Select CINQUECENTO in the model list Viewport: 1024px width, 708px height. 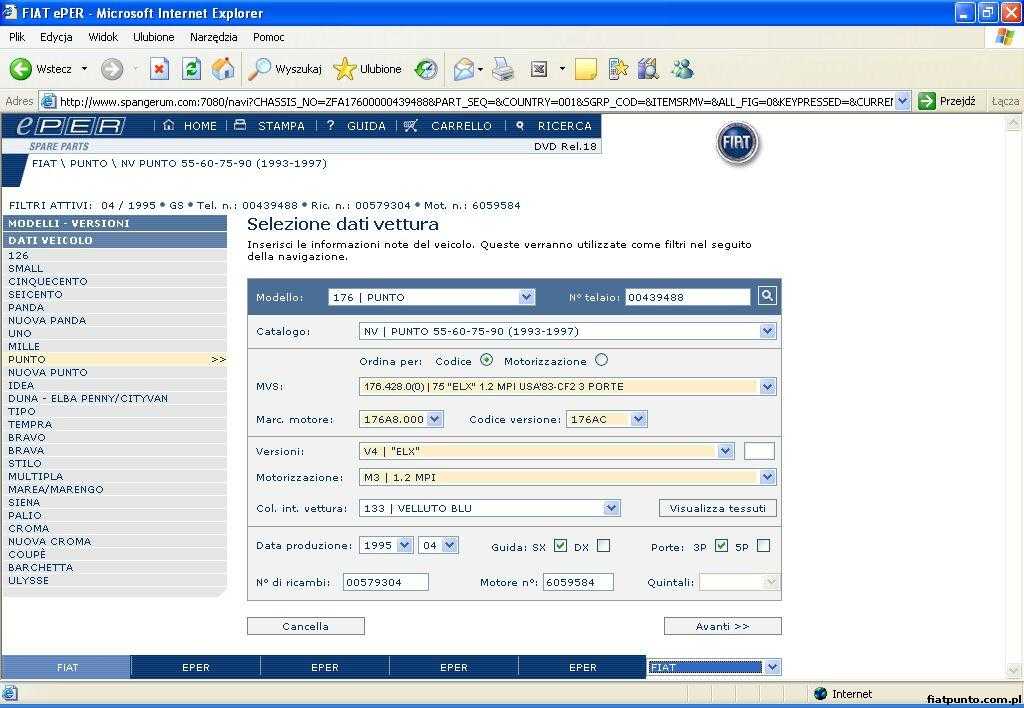[x=48, y=282]
